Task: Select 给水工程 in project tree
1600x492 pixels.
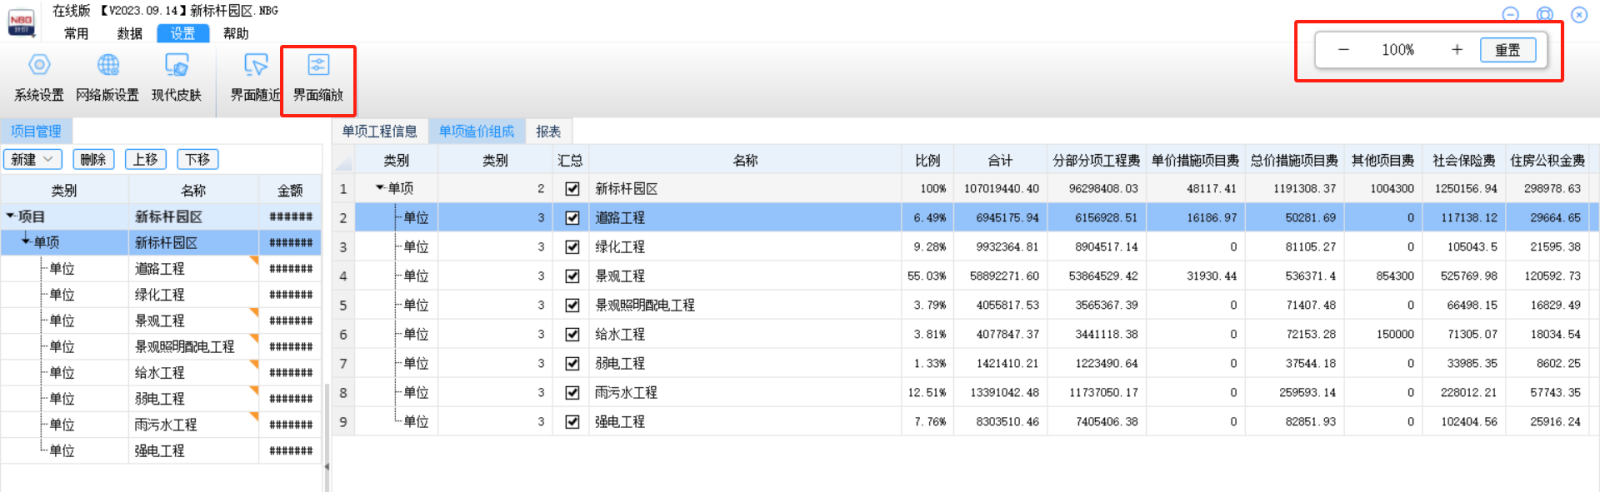Action: 160,373
